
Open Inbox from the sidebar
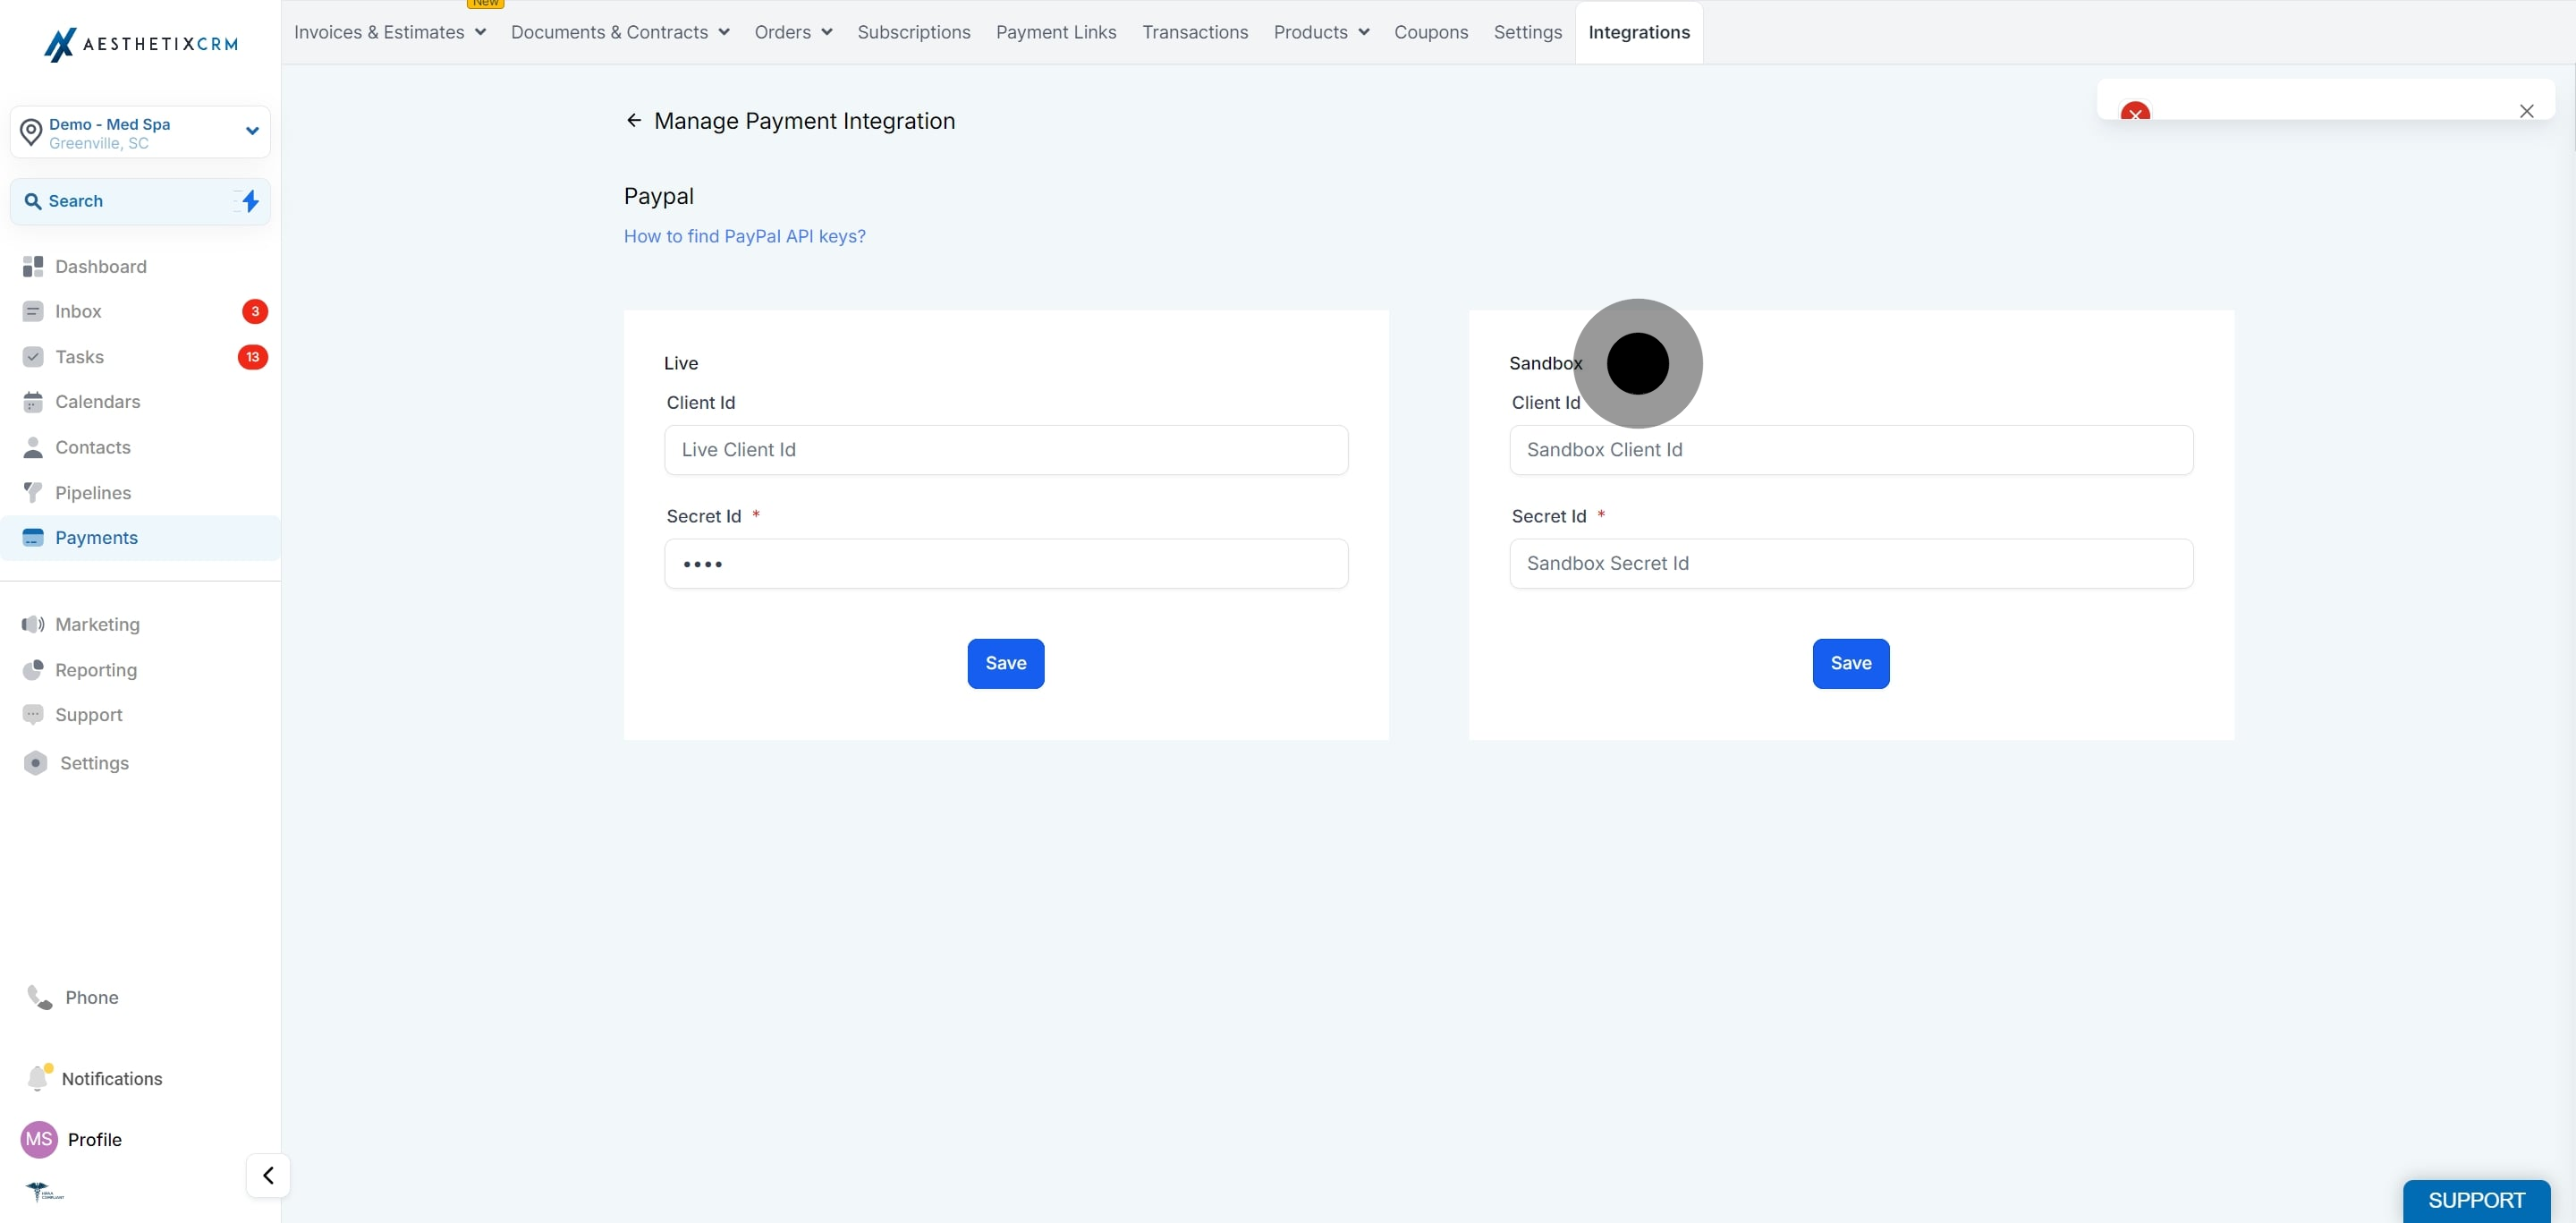(140, 311)
